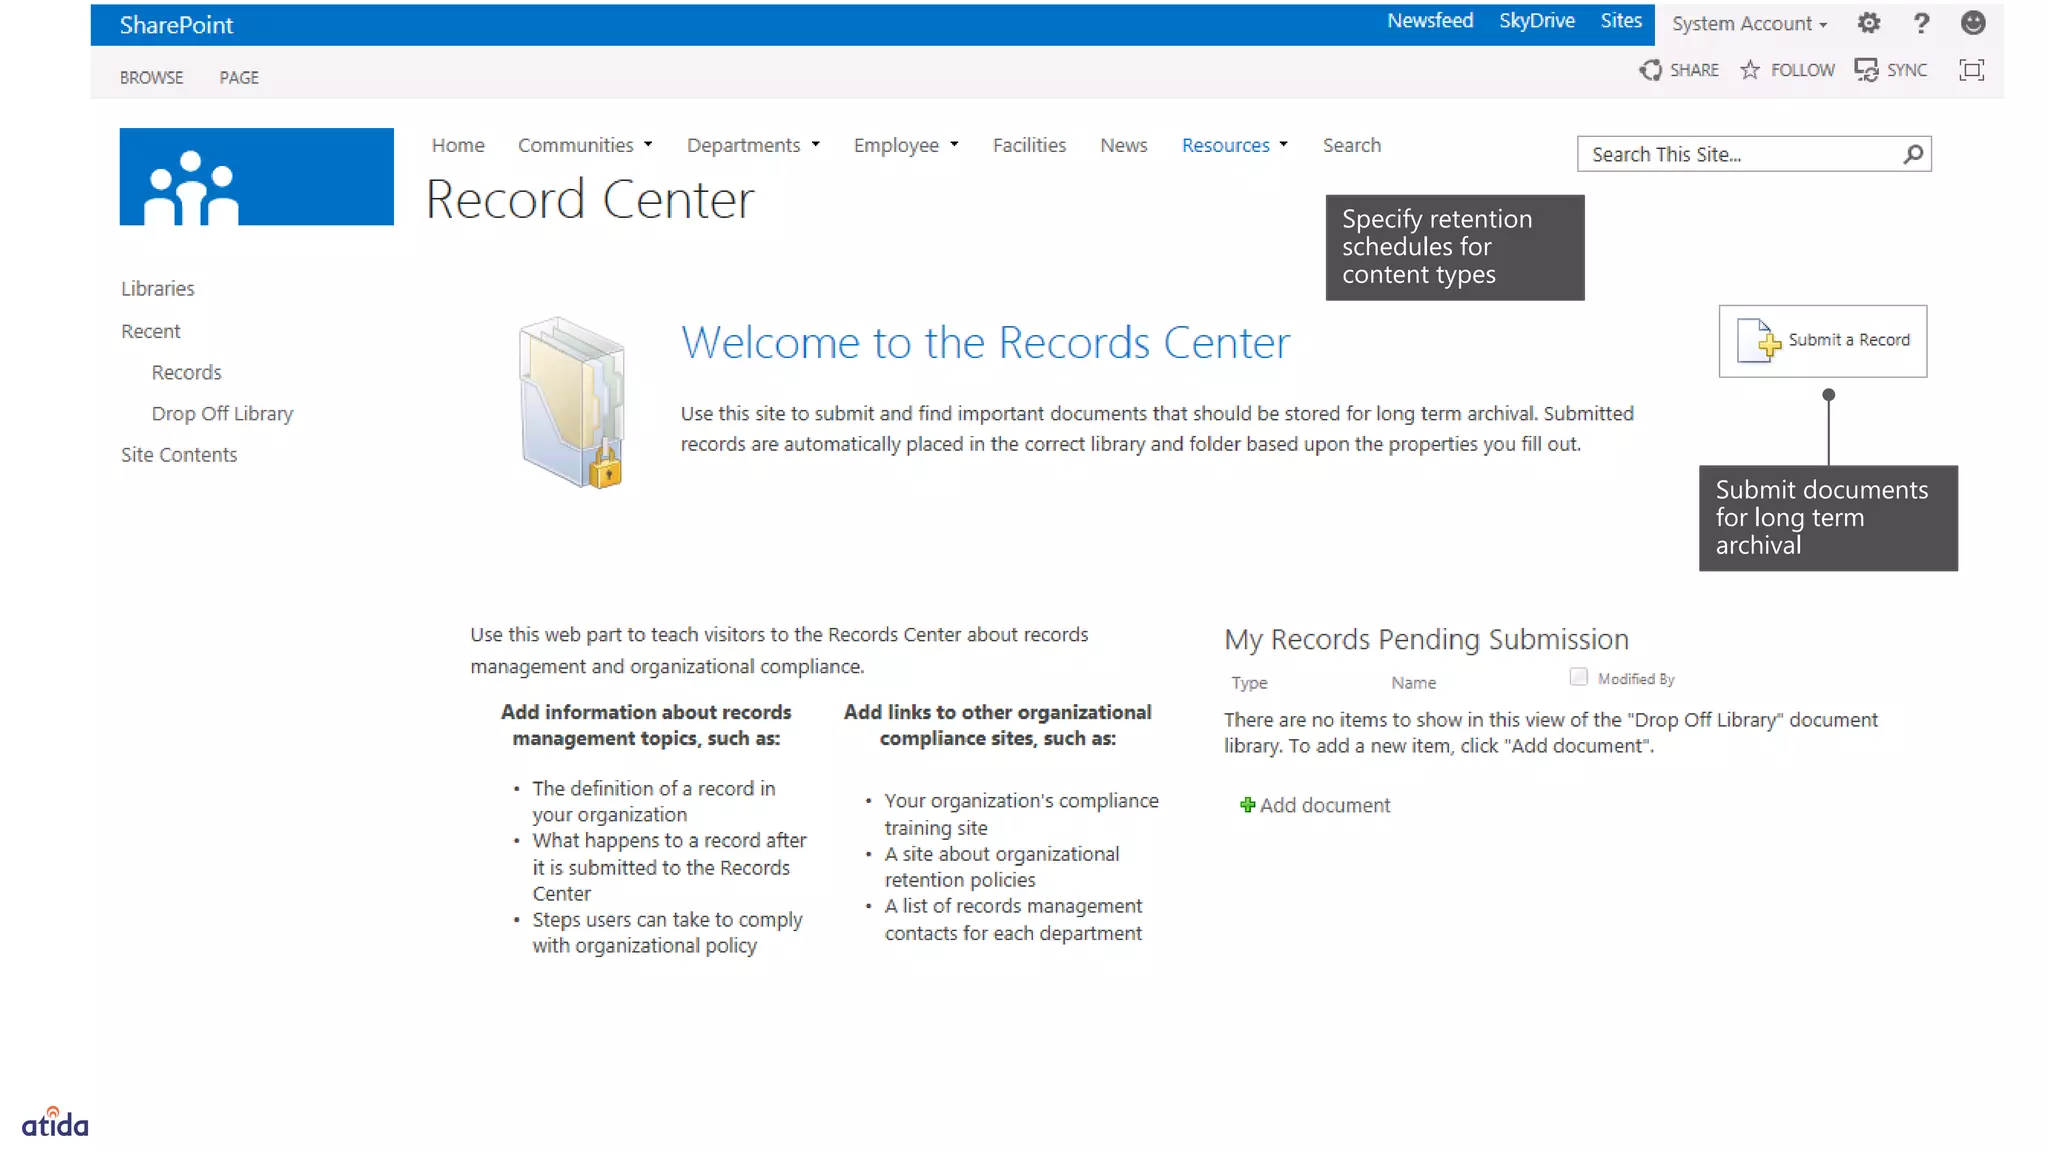This screenshot has width=2048, height=1152.
Task: Click the Sync icon
Action: click(1866, 70)
